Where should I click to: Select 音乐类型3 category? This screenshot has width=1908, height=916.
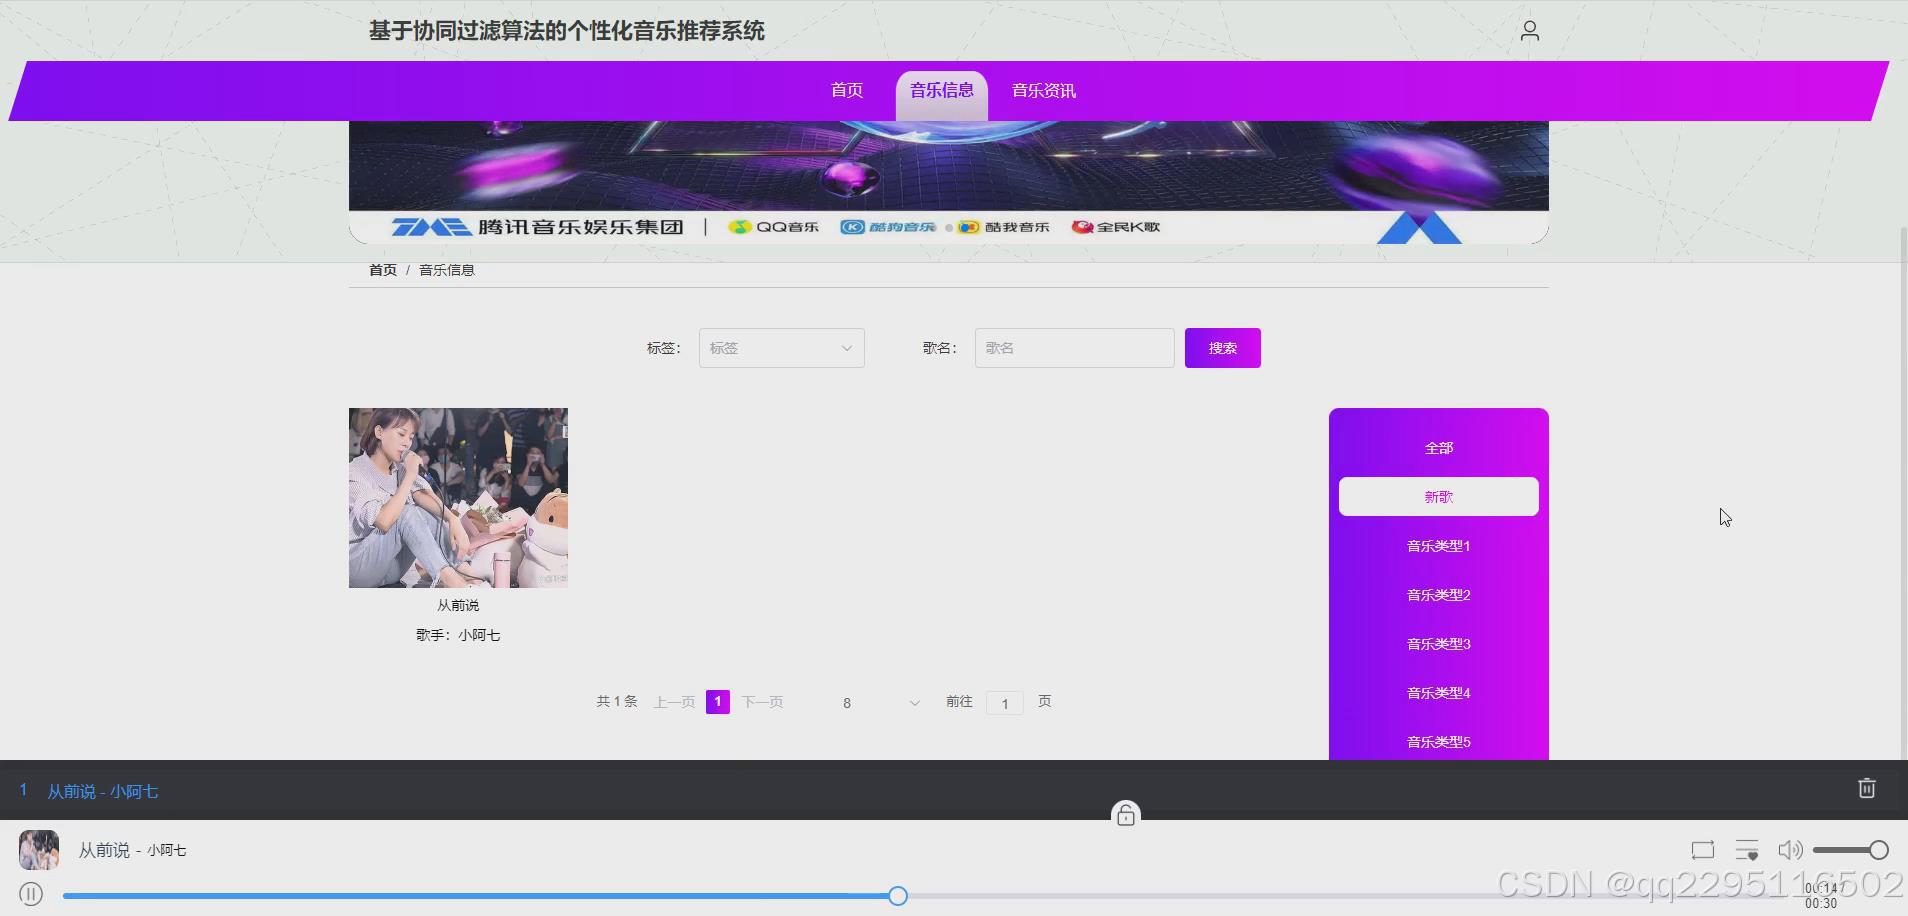1438,644
